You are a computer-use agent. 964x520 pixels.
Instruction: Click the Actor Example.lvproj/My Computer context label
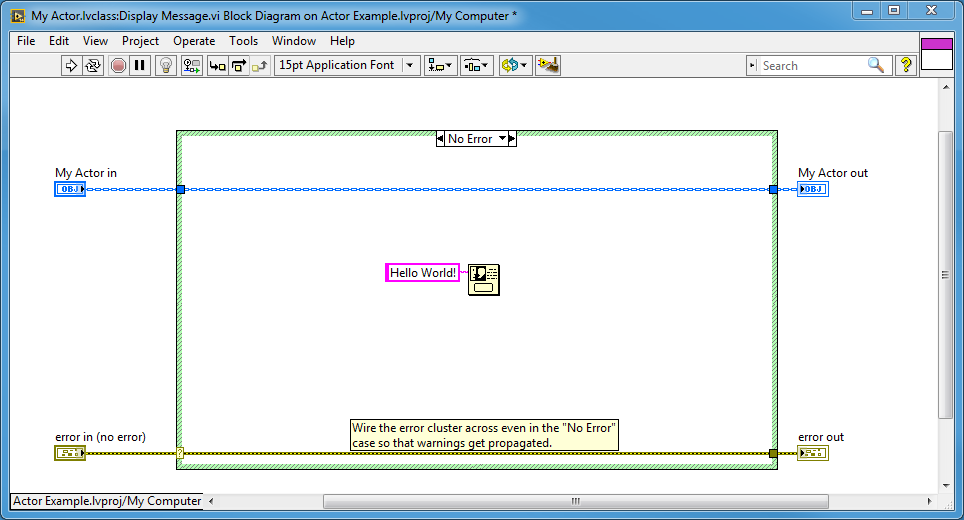click(x=107, y=501)
